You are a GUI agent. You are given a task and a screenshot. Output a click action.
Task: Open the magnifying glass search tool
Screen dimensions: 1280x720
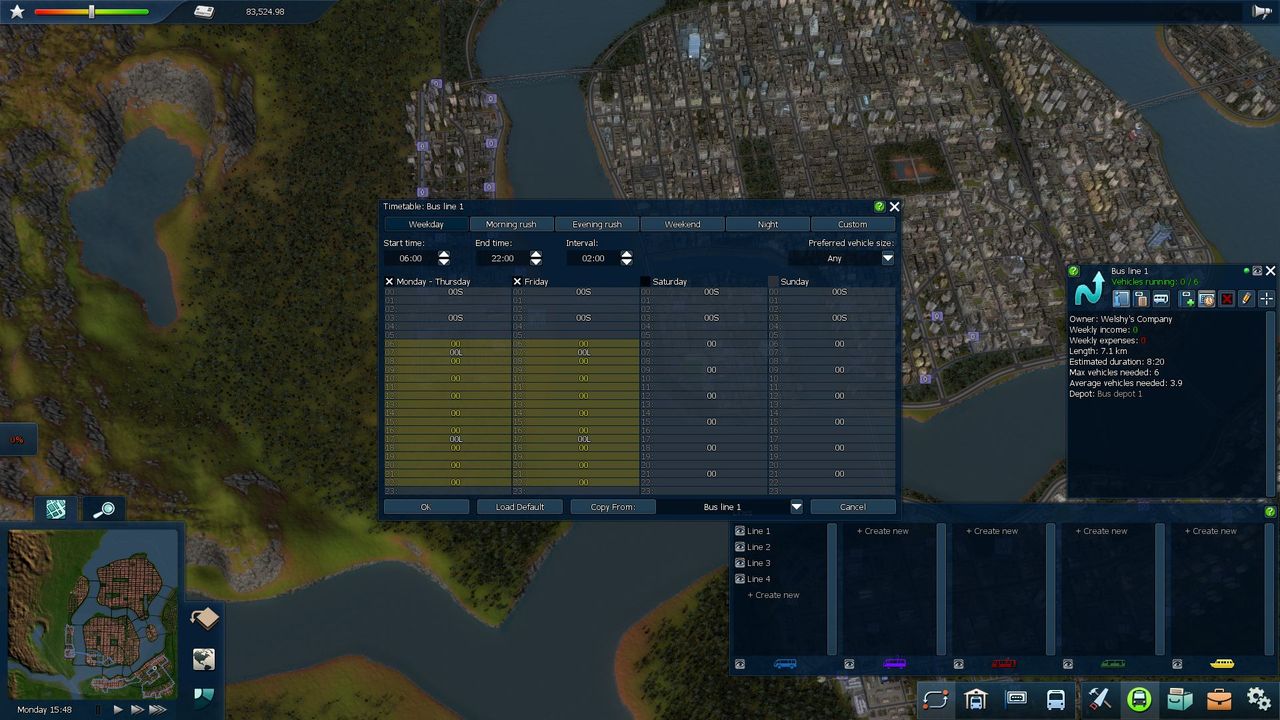point(103,510)
